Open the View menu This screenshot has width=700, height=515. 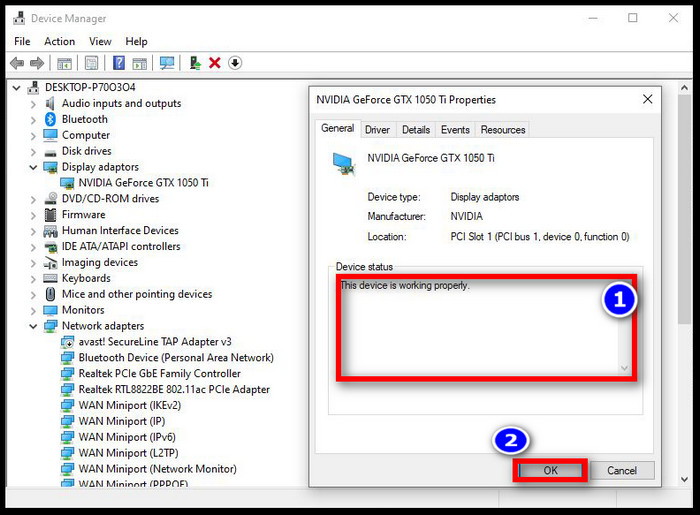pos(100,42)
